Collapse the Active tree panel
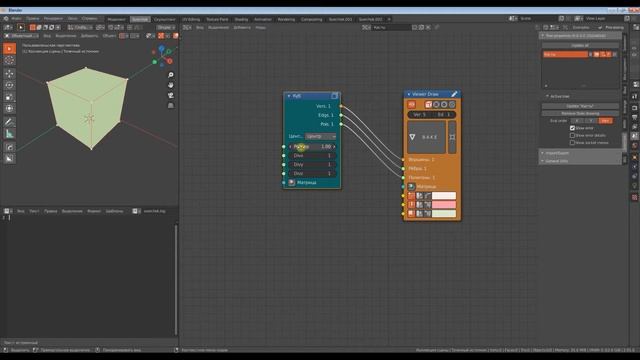640x360 pixels. (547, 96)
